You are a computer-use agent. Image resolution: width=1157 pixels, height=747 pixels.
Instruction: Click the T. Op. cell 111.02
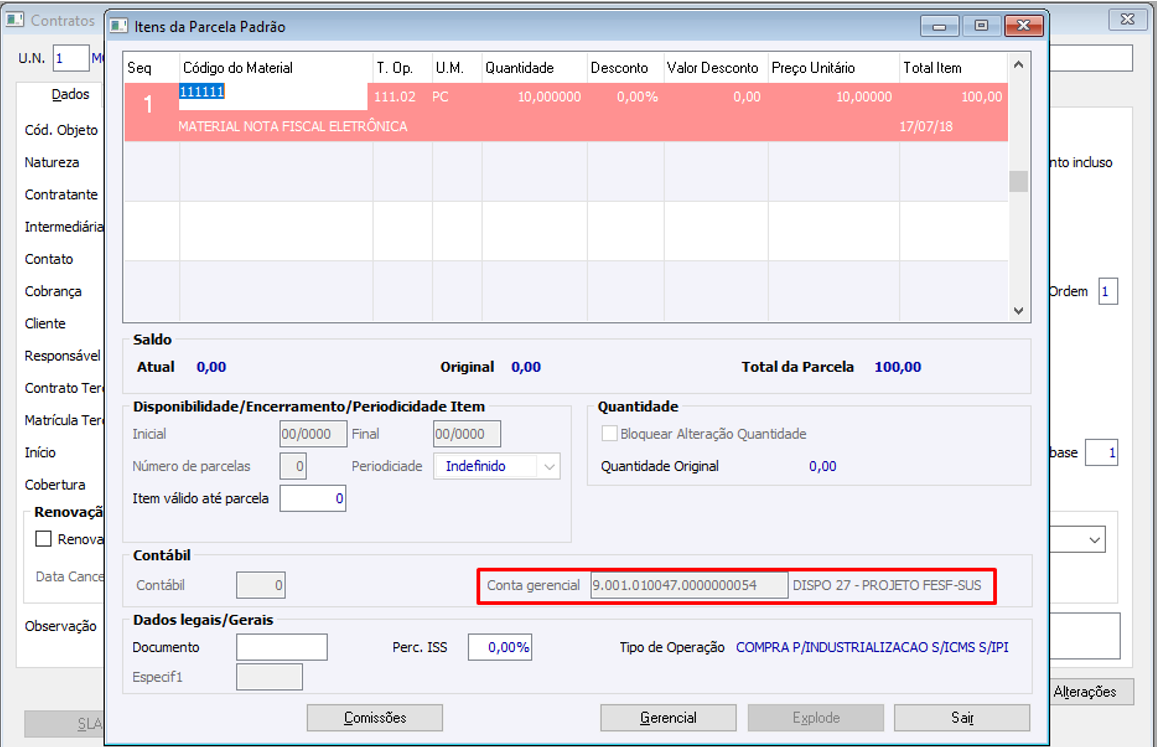pyautogui.click(x=395, y=97)
